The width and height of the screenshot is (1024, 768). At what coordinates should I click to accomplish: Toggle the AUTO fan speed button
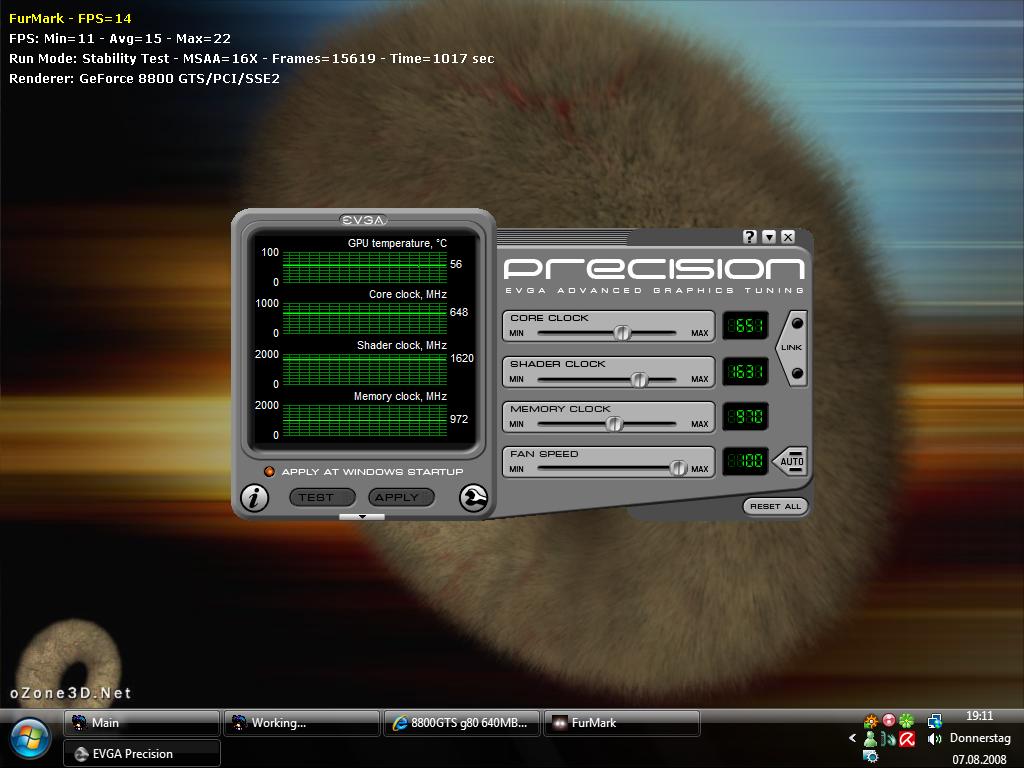790,462
